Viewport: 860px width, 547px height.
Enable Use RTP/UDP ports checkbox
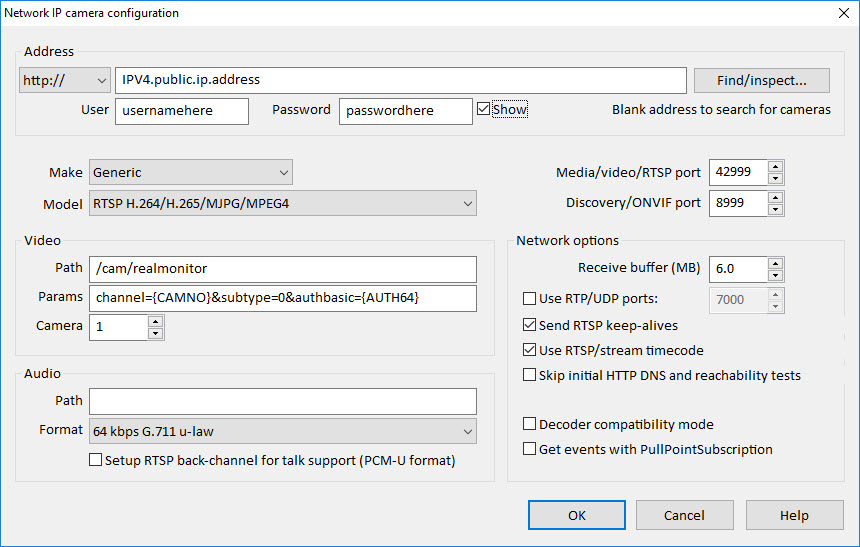pos(529,298)
